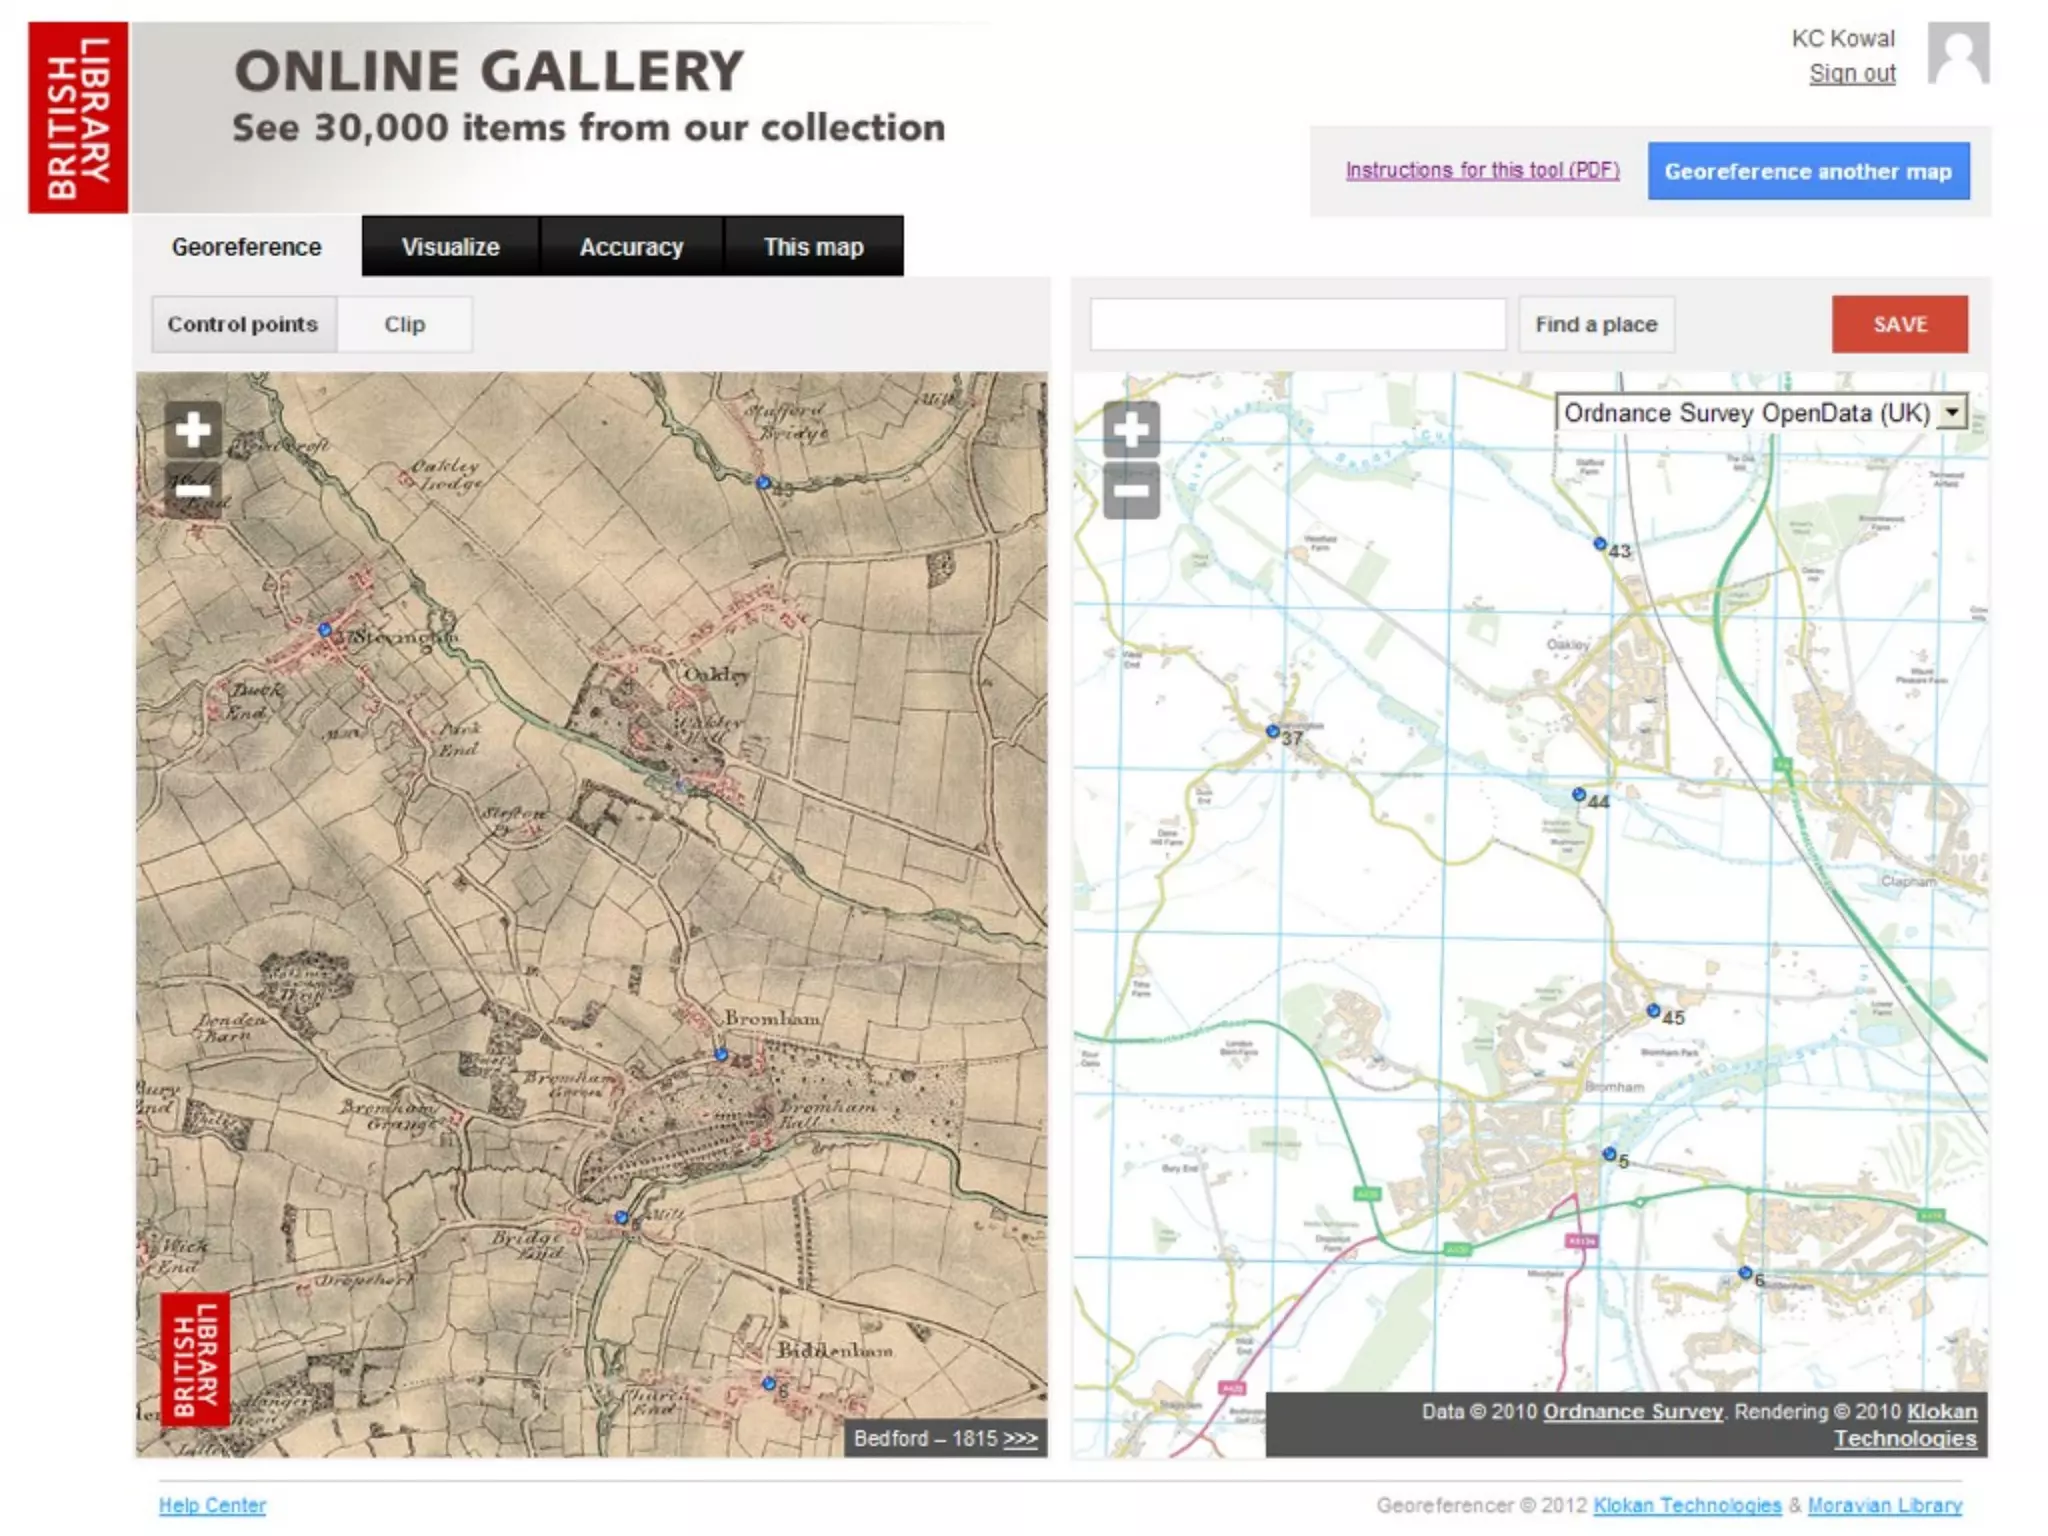Viewport: 2048px width, 1536px height.
Task: Expand the Bedford – 1815 map info link
Action: coord(1020,1438)
